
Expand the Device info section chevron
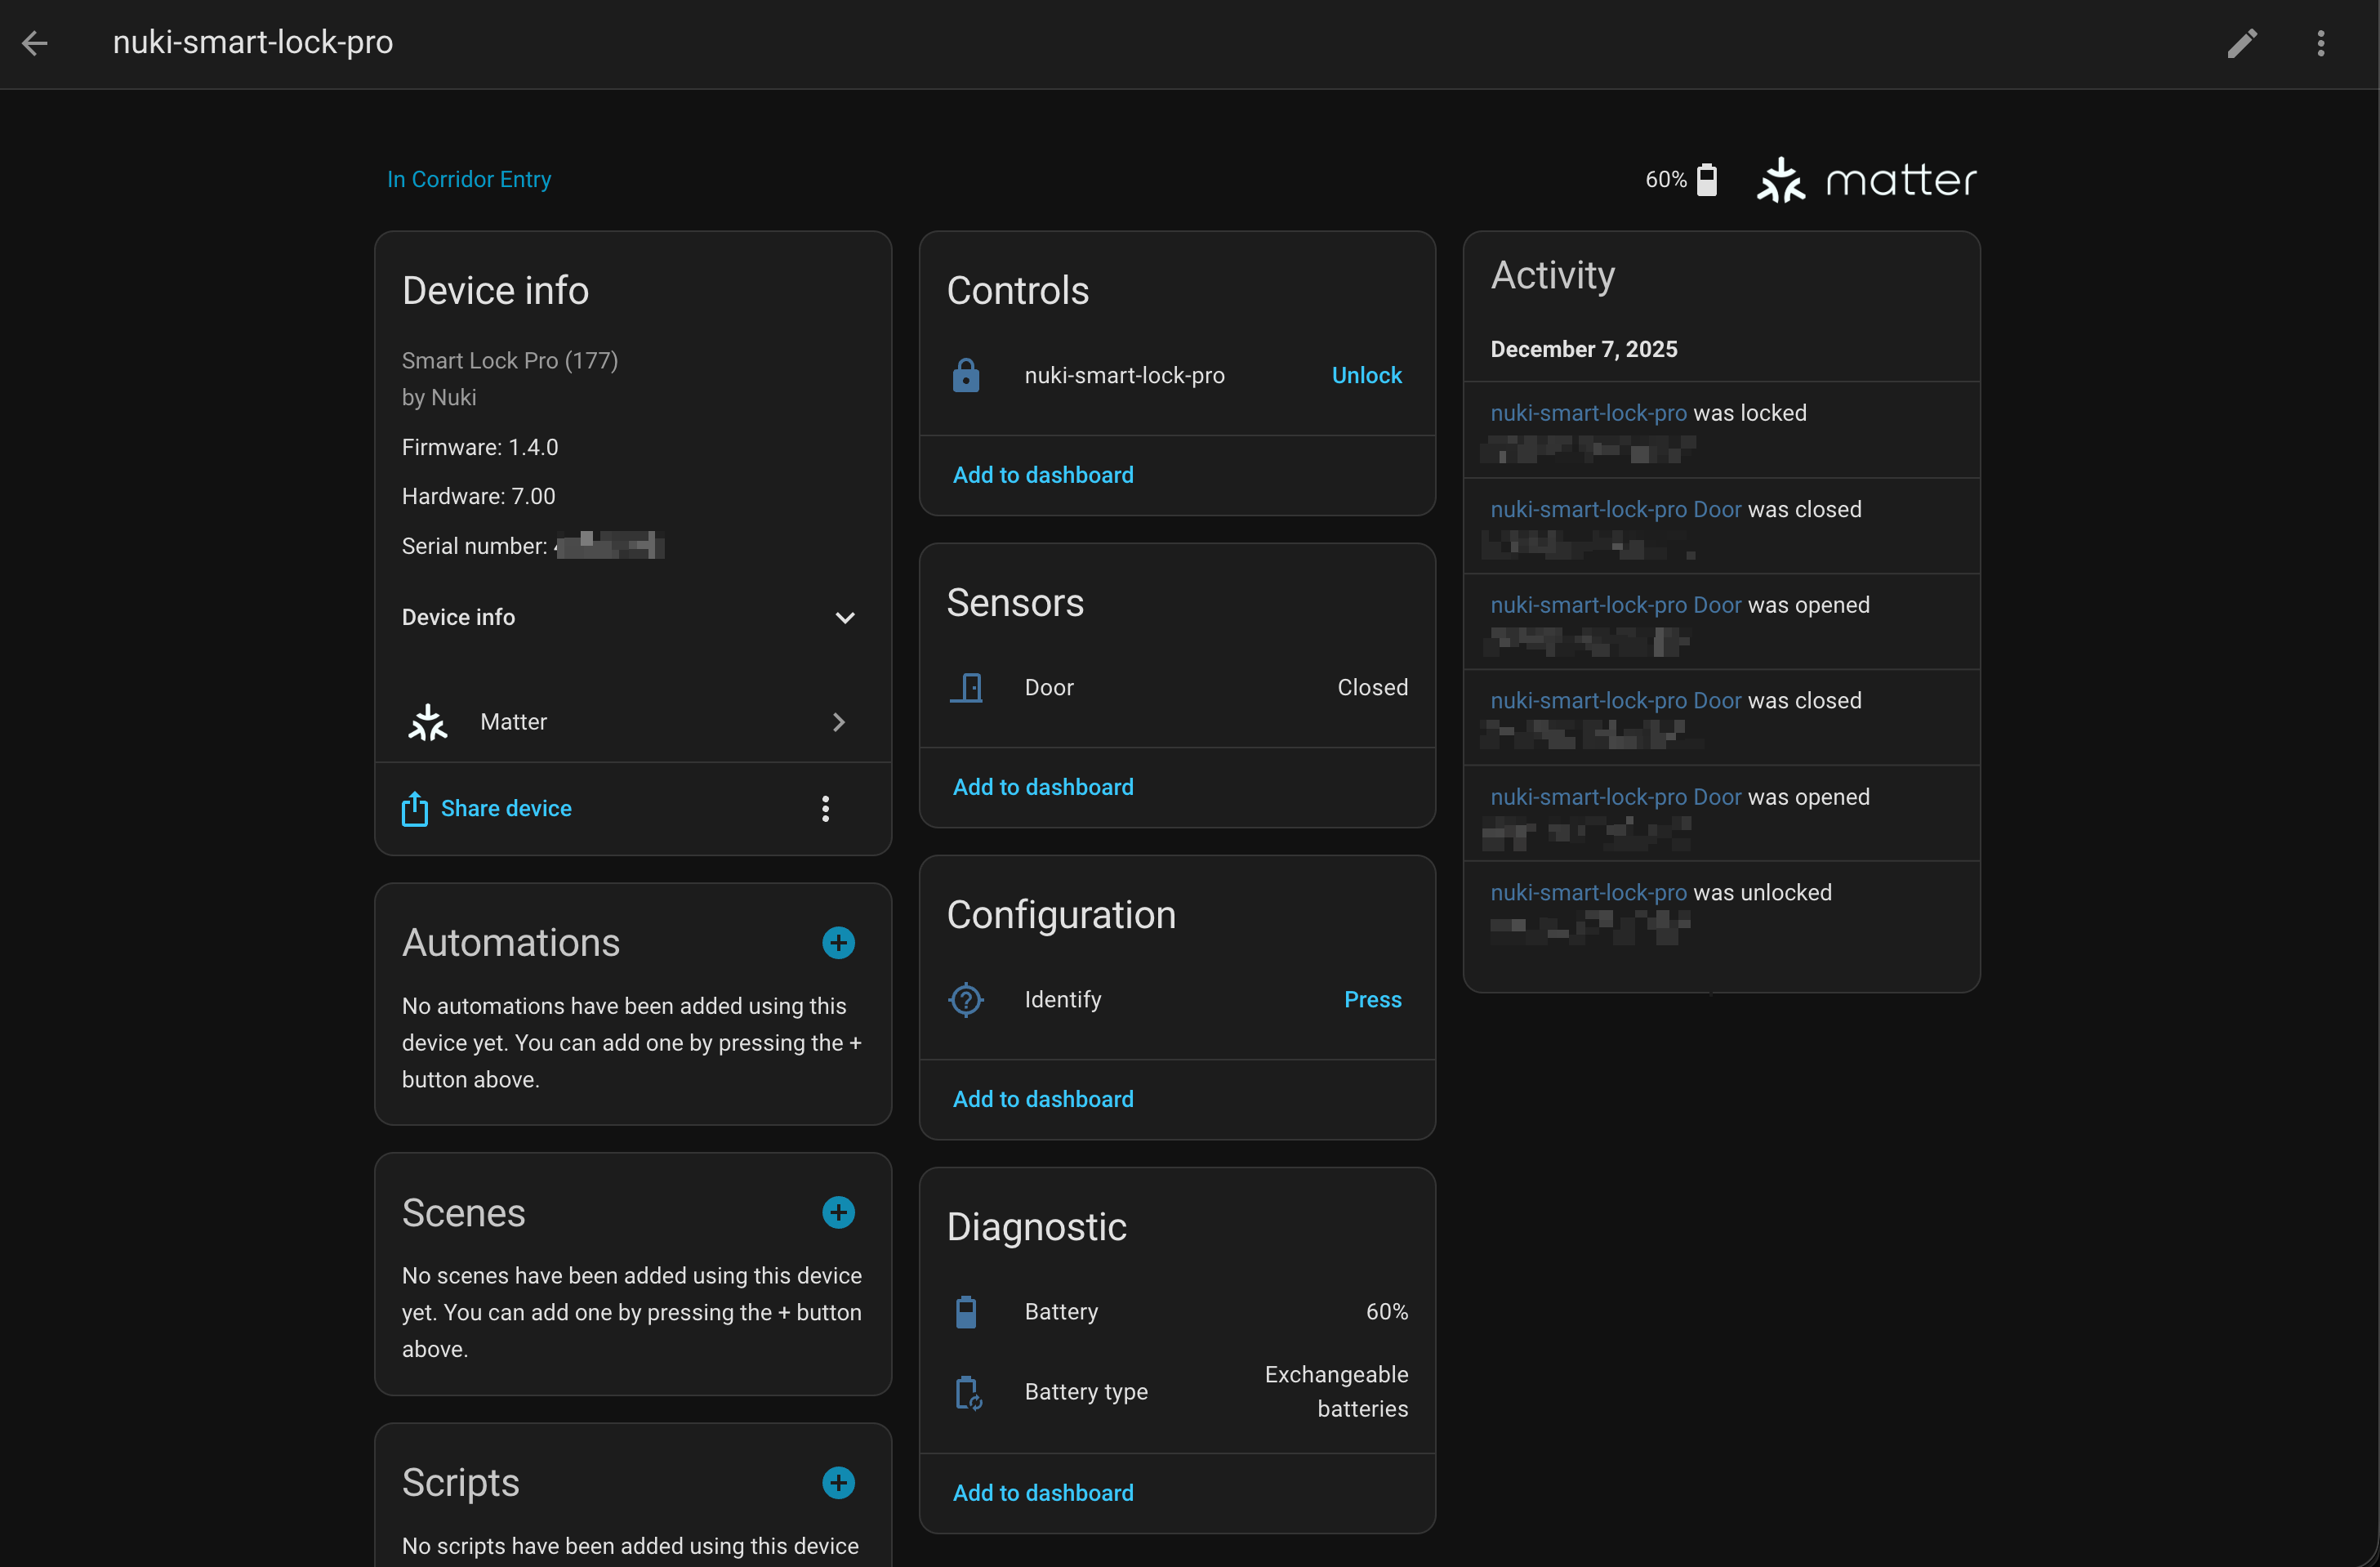coord(844,617)
